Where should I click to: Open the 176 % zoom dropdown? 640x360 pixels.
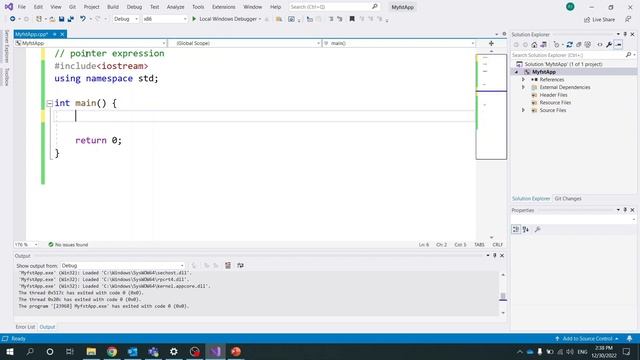[x=26, y=245]
